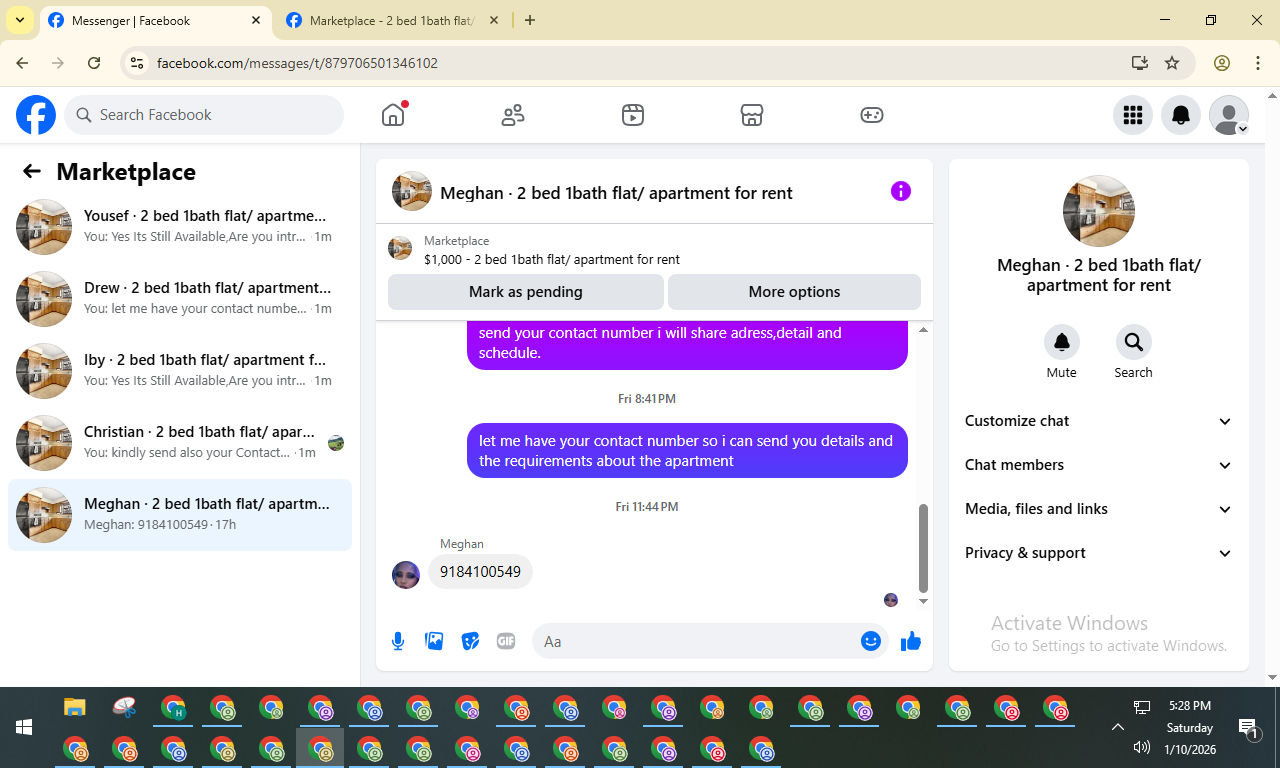Open Windows Start button
1280x768 pixels.
pos(24,727)
